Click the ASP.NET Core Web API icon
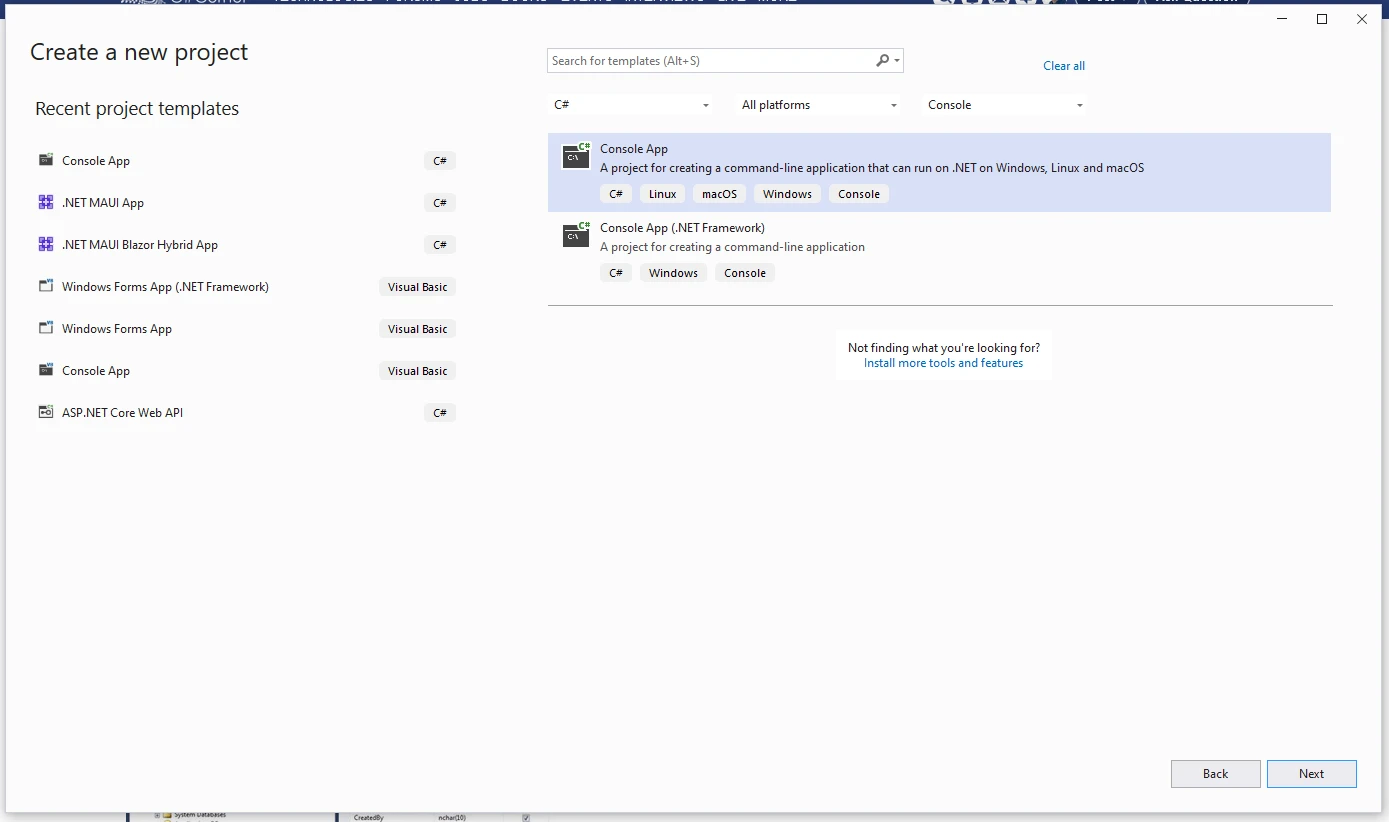This screenshot has width=1389, height=822. [46, 412]
